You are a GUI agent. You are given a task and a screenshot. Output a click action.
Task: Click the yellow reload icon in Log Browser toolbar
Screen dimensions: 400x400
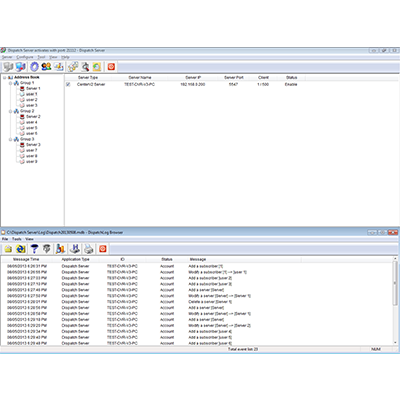[21, 249]
